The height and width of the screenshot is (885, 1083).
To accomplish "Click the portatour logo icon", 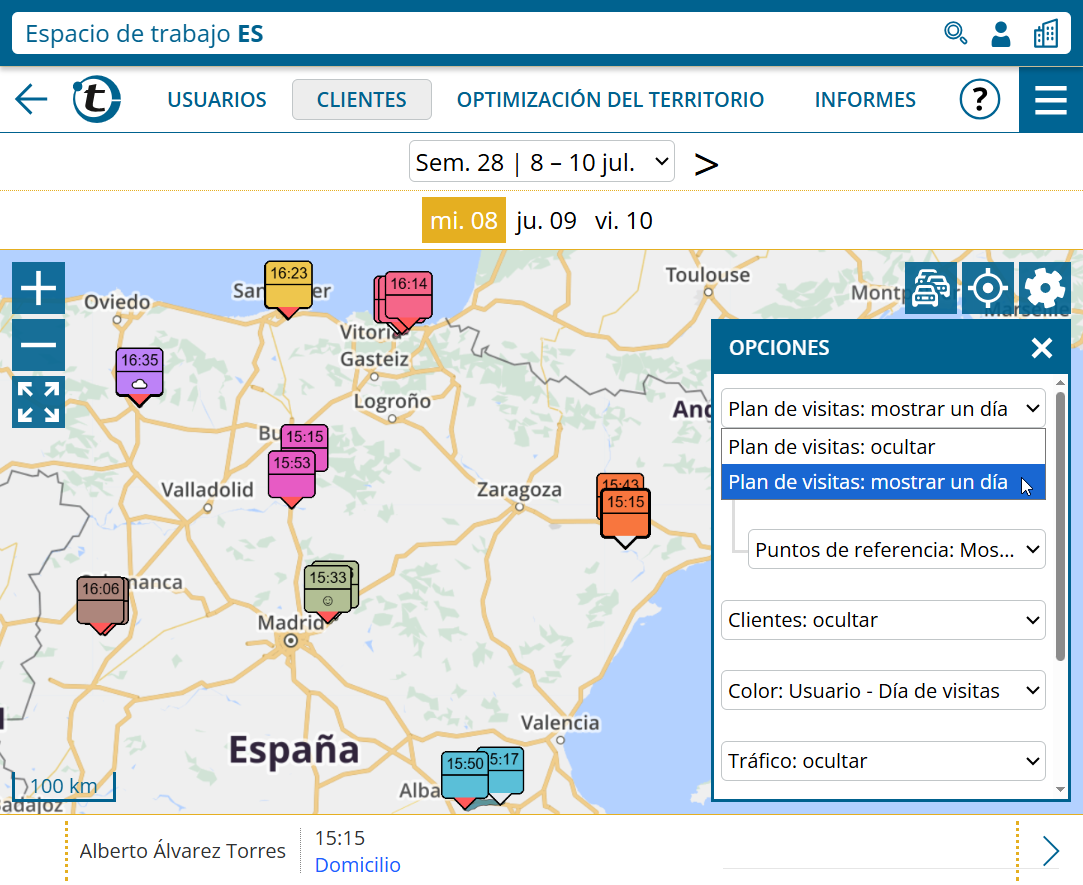I will coord(96,99).
